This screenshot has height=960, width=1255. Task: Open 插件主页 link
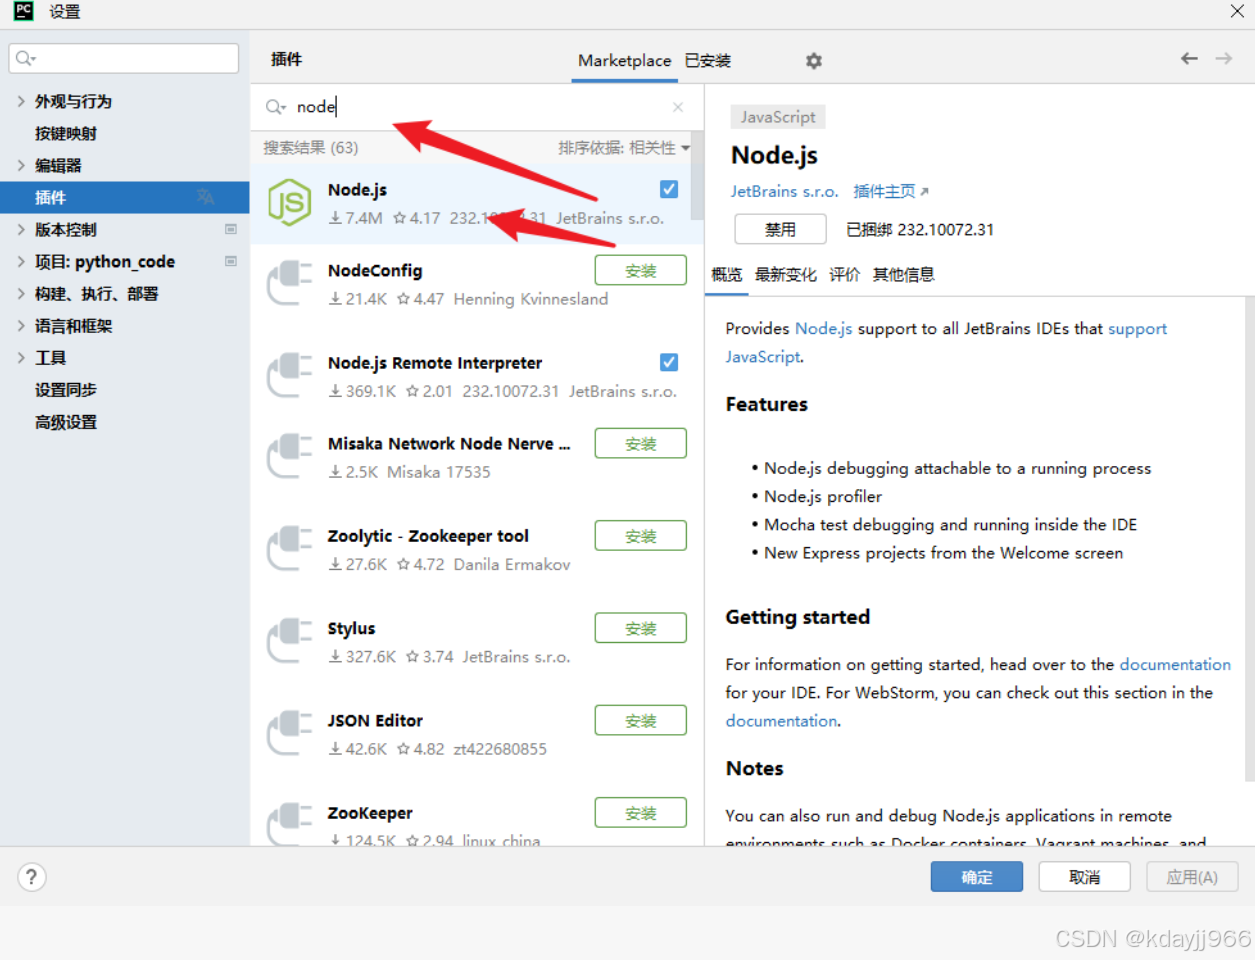click(890, 191)
